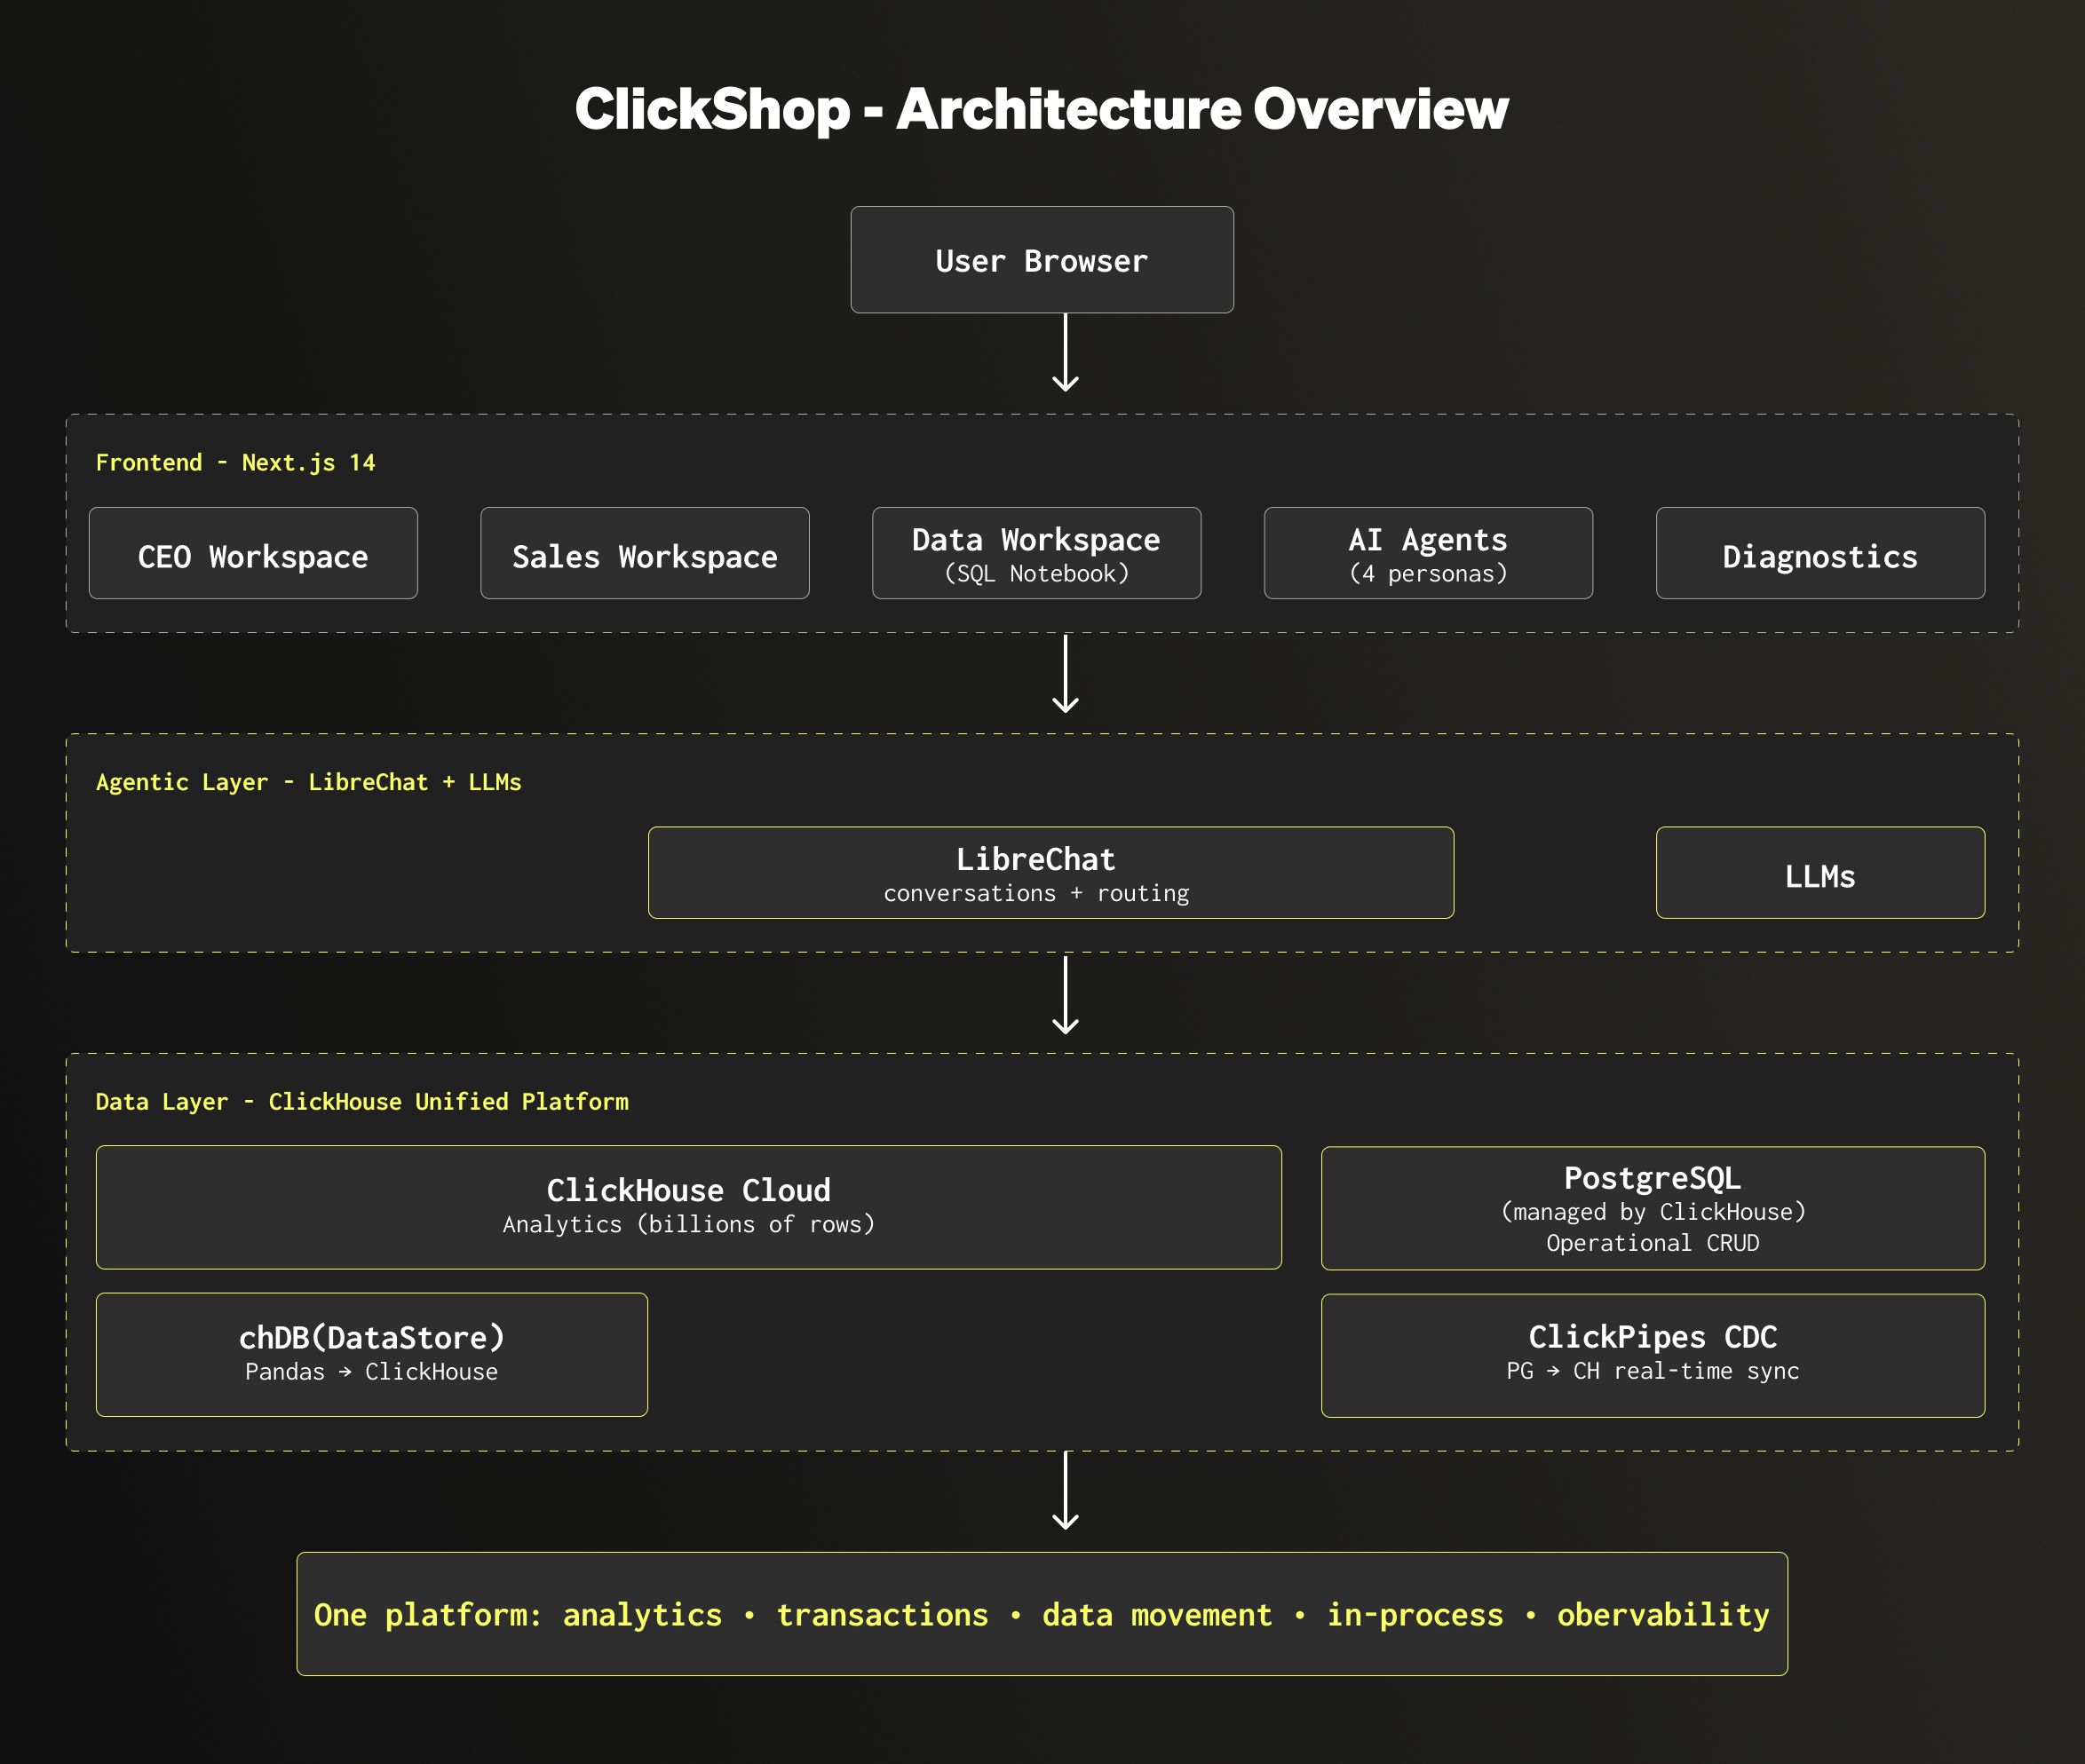Select the Data Layer - ClickHouse heading
Screen dimensions: 2085x1764
362,1101
